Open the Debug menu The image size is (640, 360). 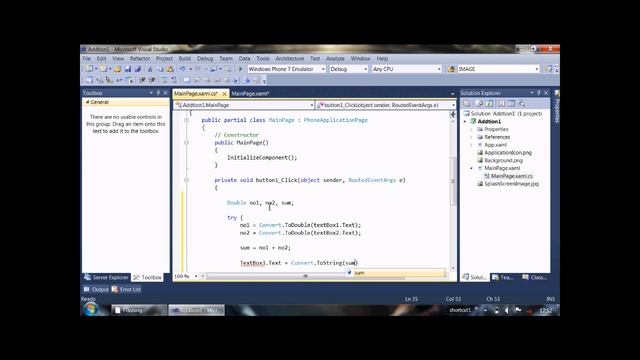click(x=205, y=59)
